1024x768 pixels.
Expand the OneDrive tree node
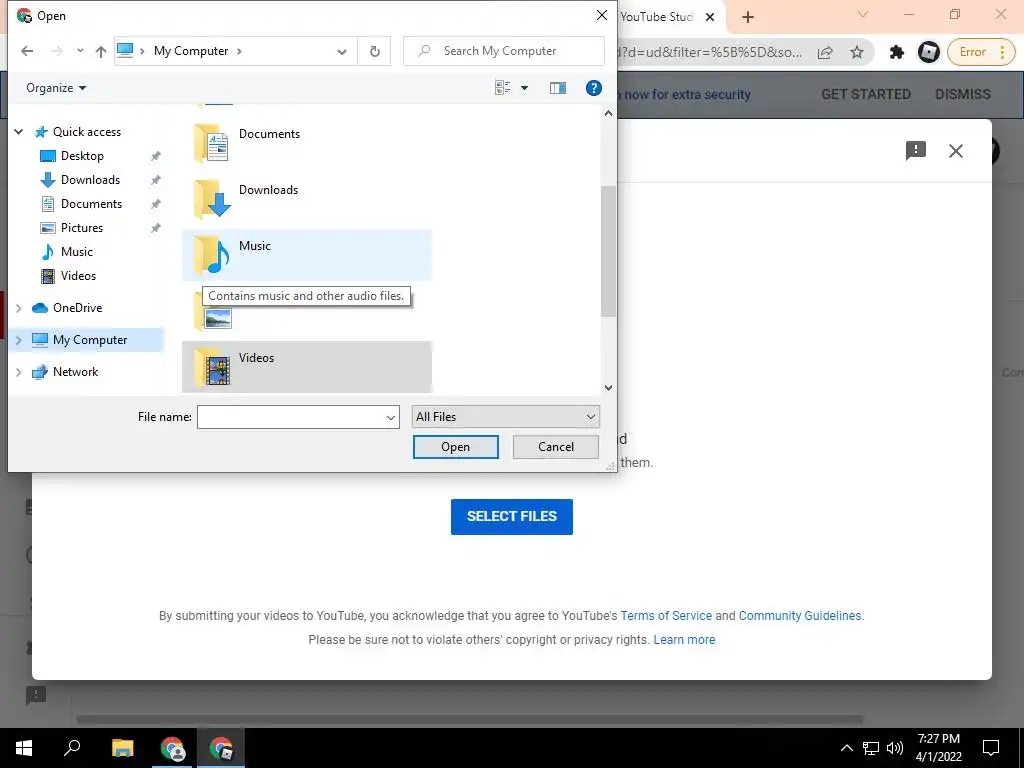pos(19,308)
